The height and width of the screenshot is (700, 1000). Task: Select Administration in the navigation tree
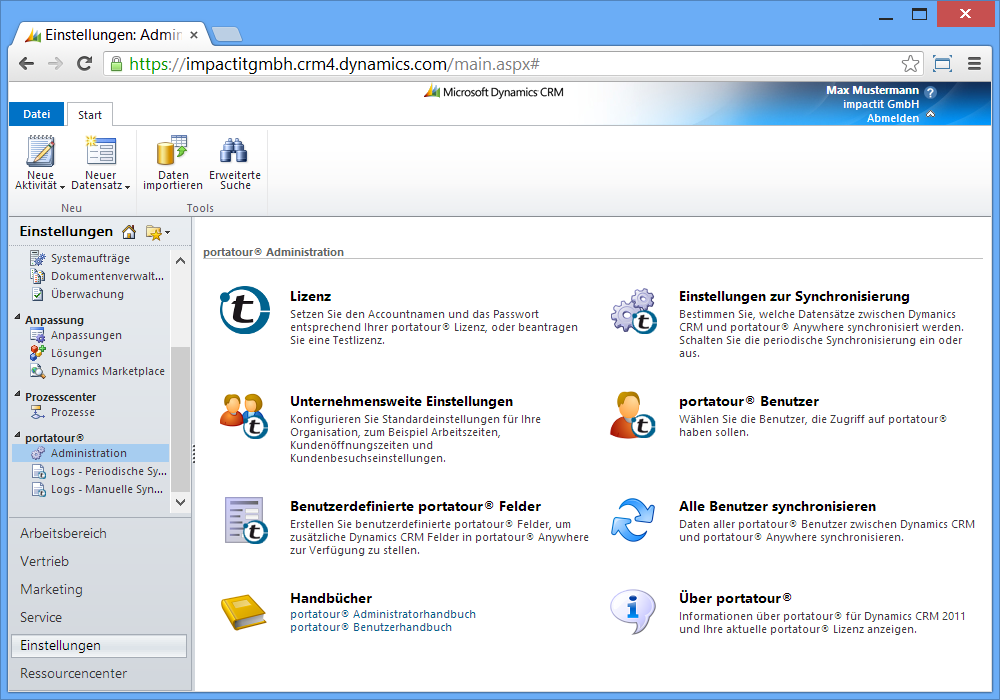click(91, 453)
